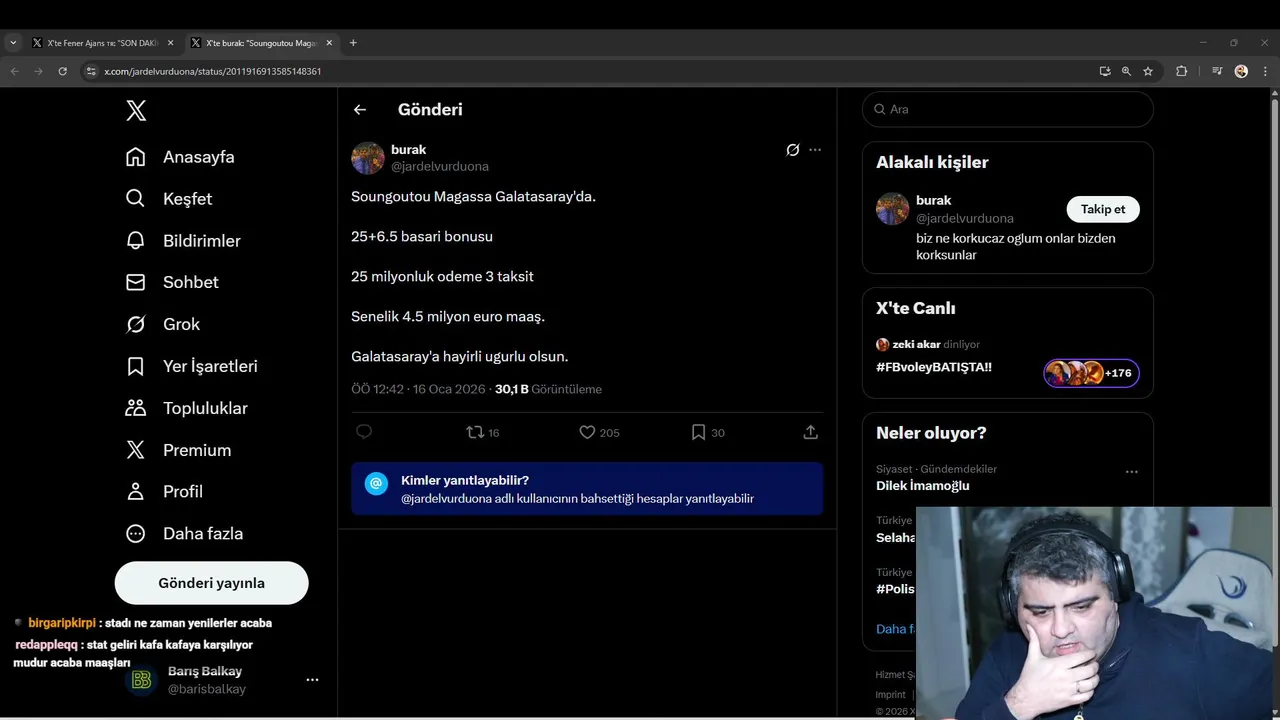
Task: Click the browser forward arrow
Action: (x=38, y=71)
